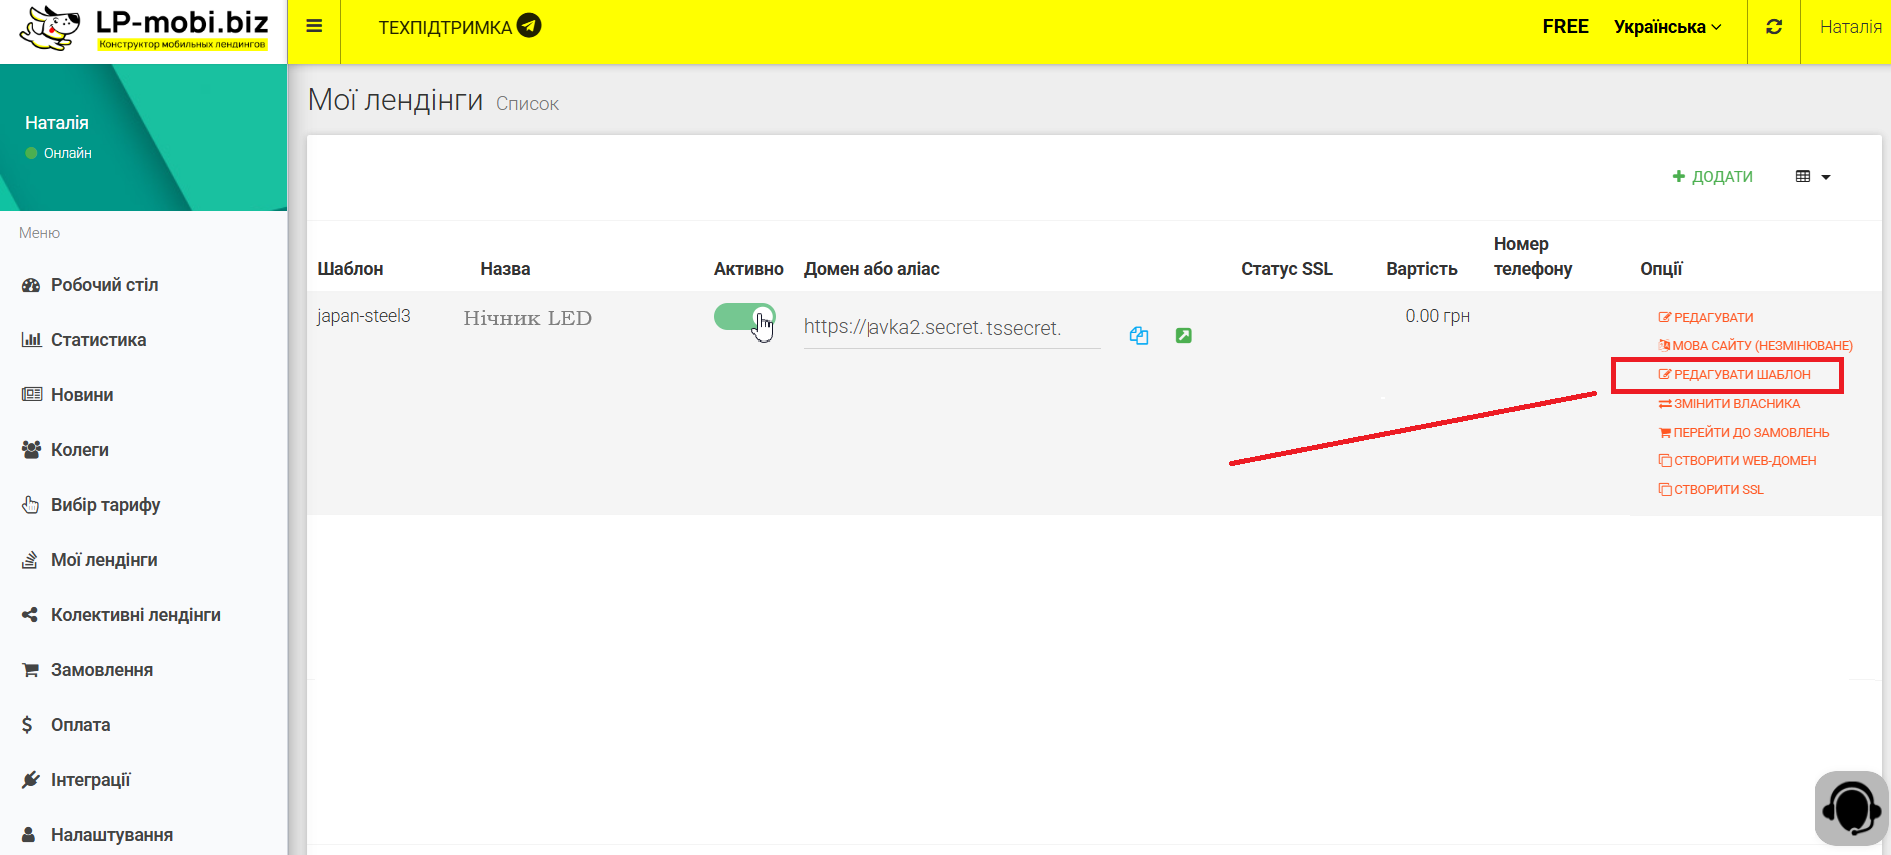The image size is (1891, 855).
Task: Click the refresh icon in top bar
Action: pyautogui.click(x=1774, y=27)
